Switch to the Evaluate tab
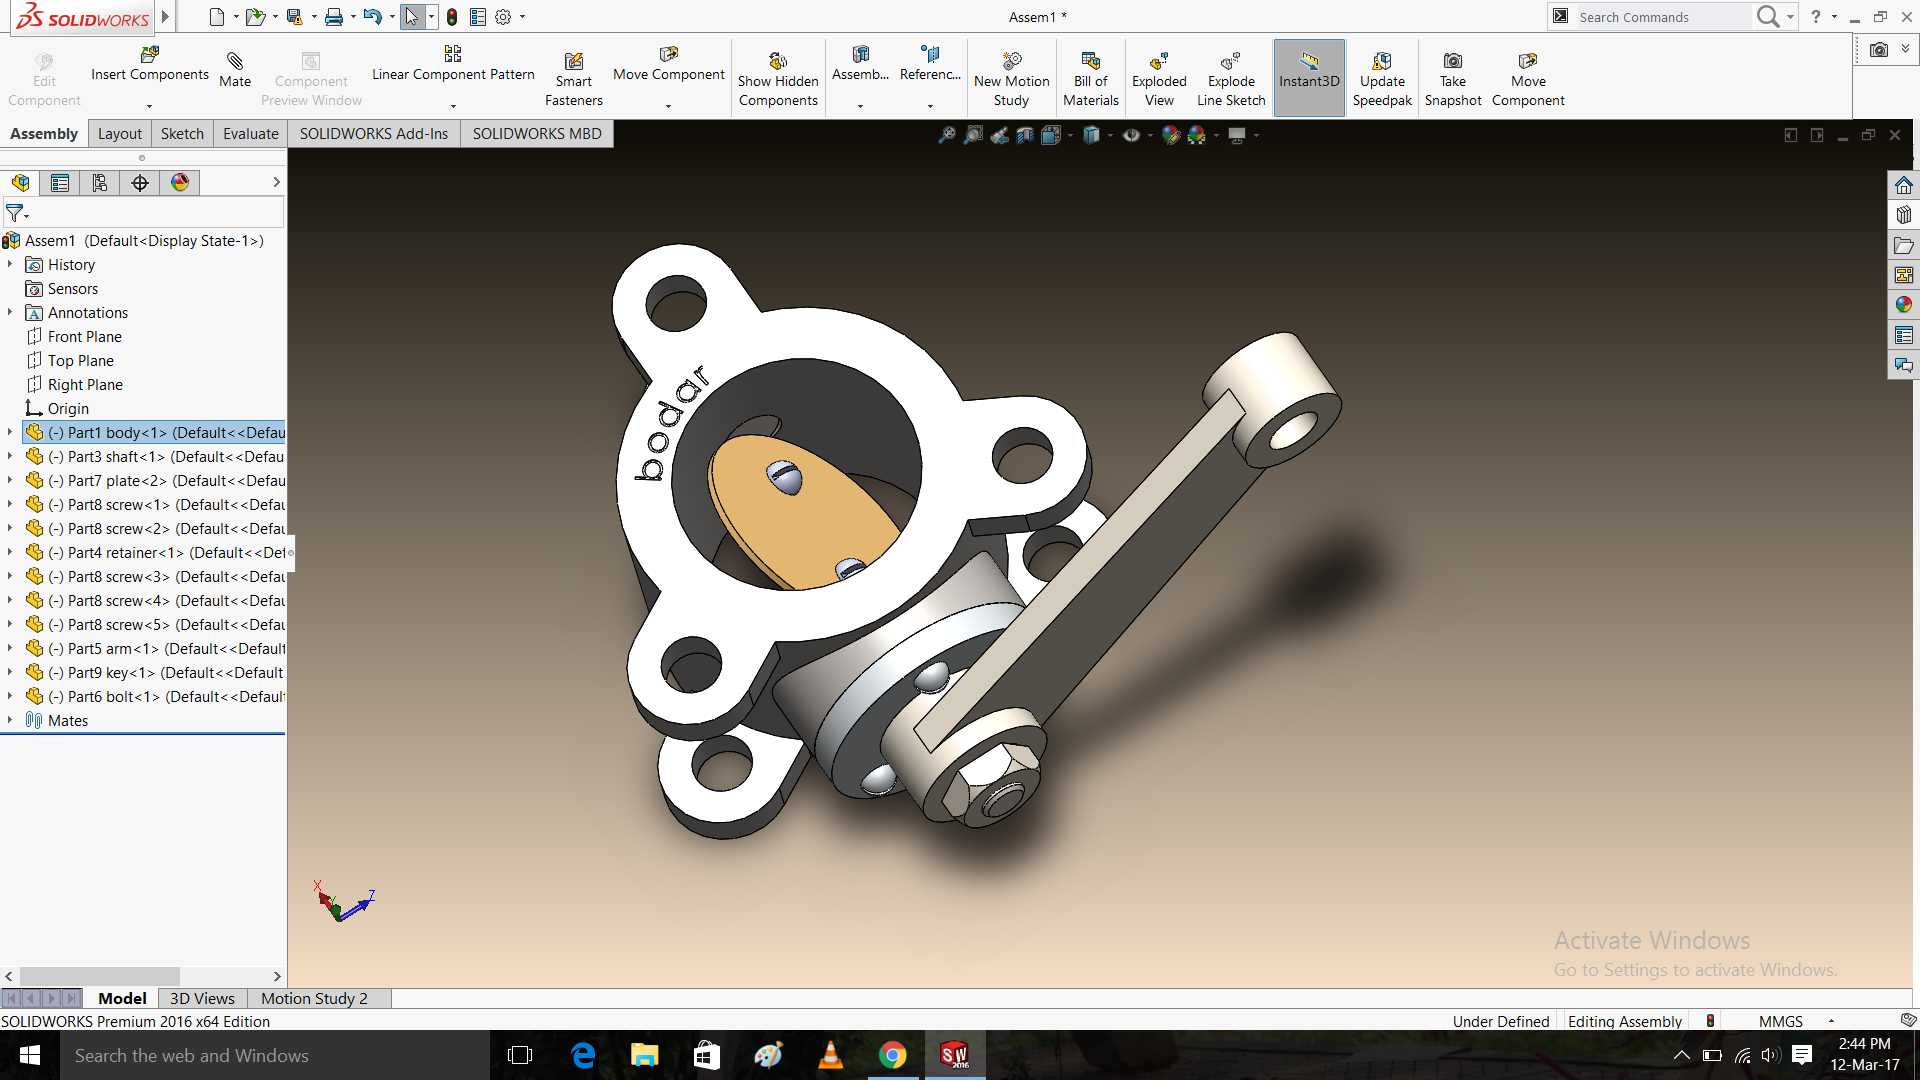Image resolution: width=1920 pixels, height=1080 pixels. pos(251,134)
